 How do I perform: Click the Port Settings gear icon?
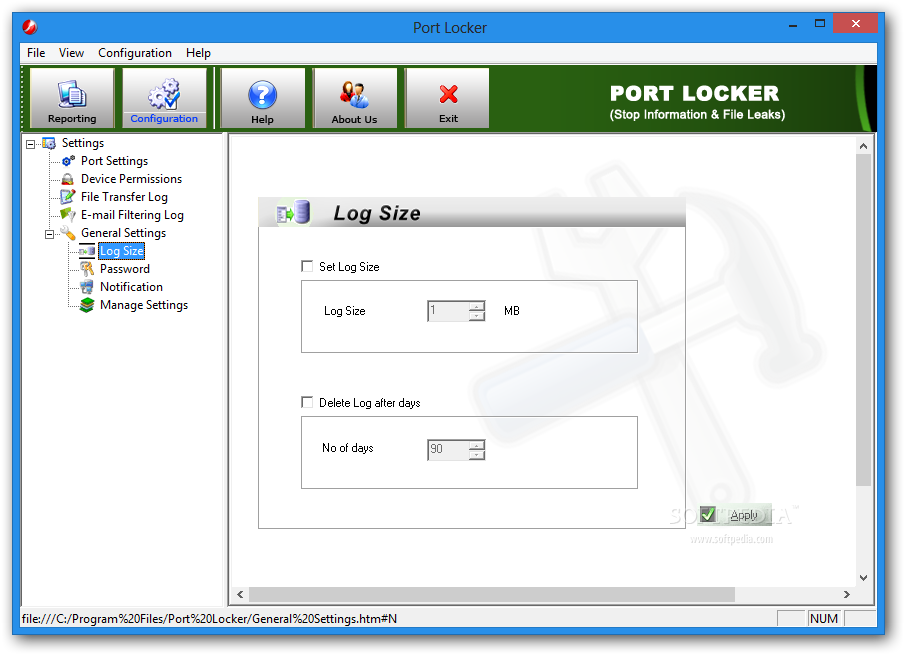coord(68,161)
